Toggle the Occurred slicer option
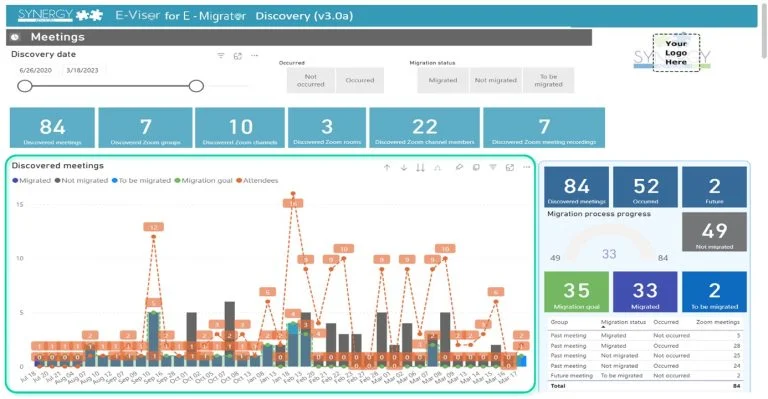 pos(360,80)
